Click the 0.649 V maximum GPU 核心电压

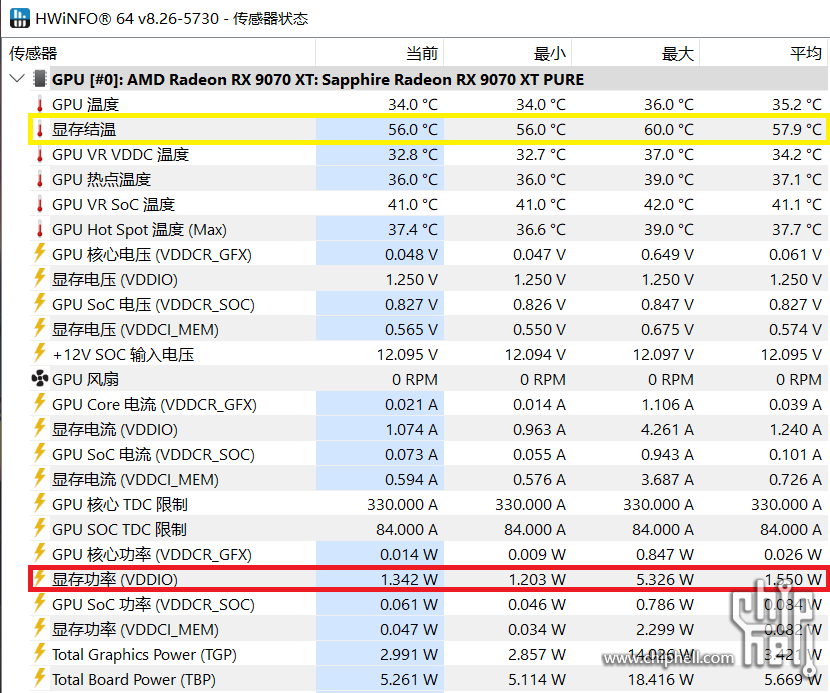point(667,255)
